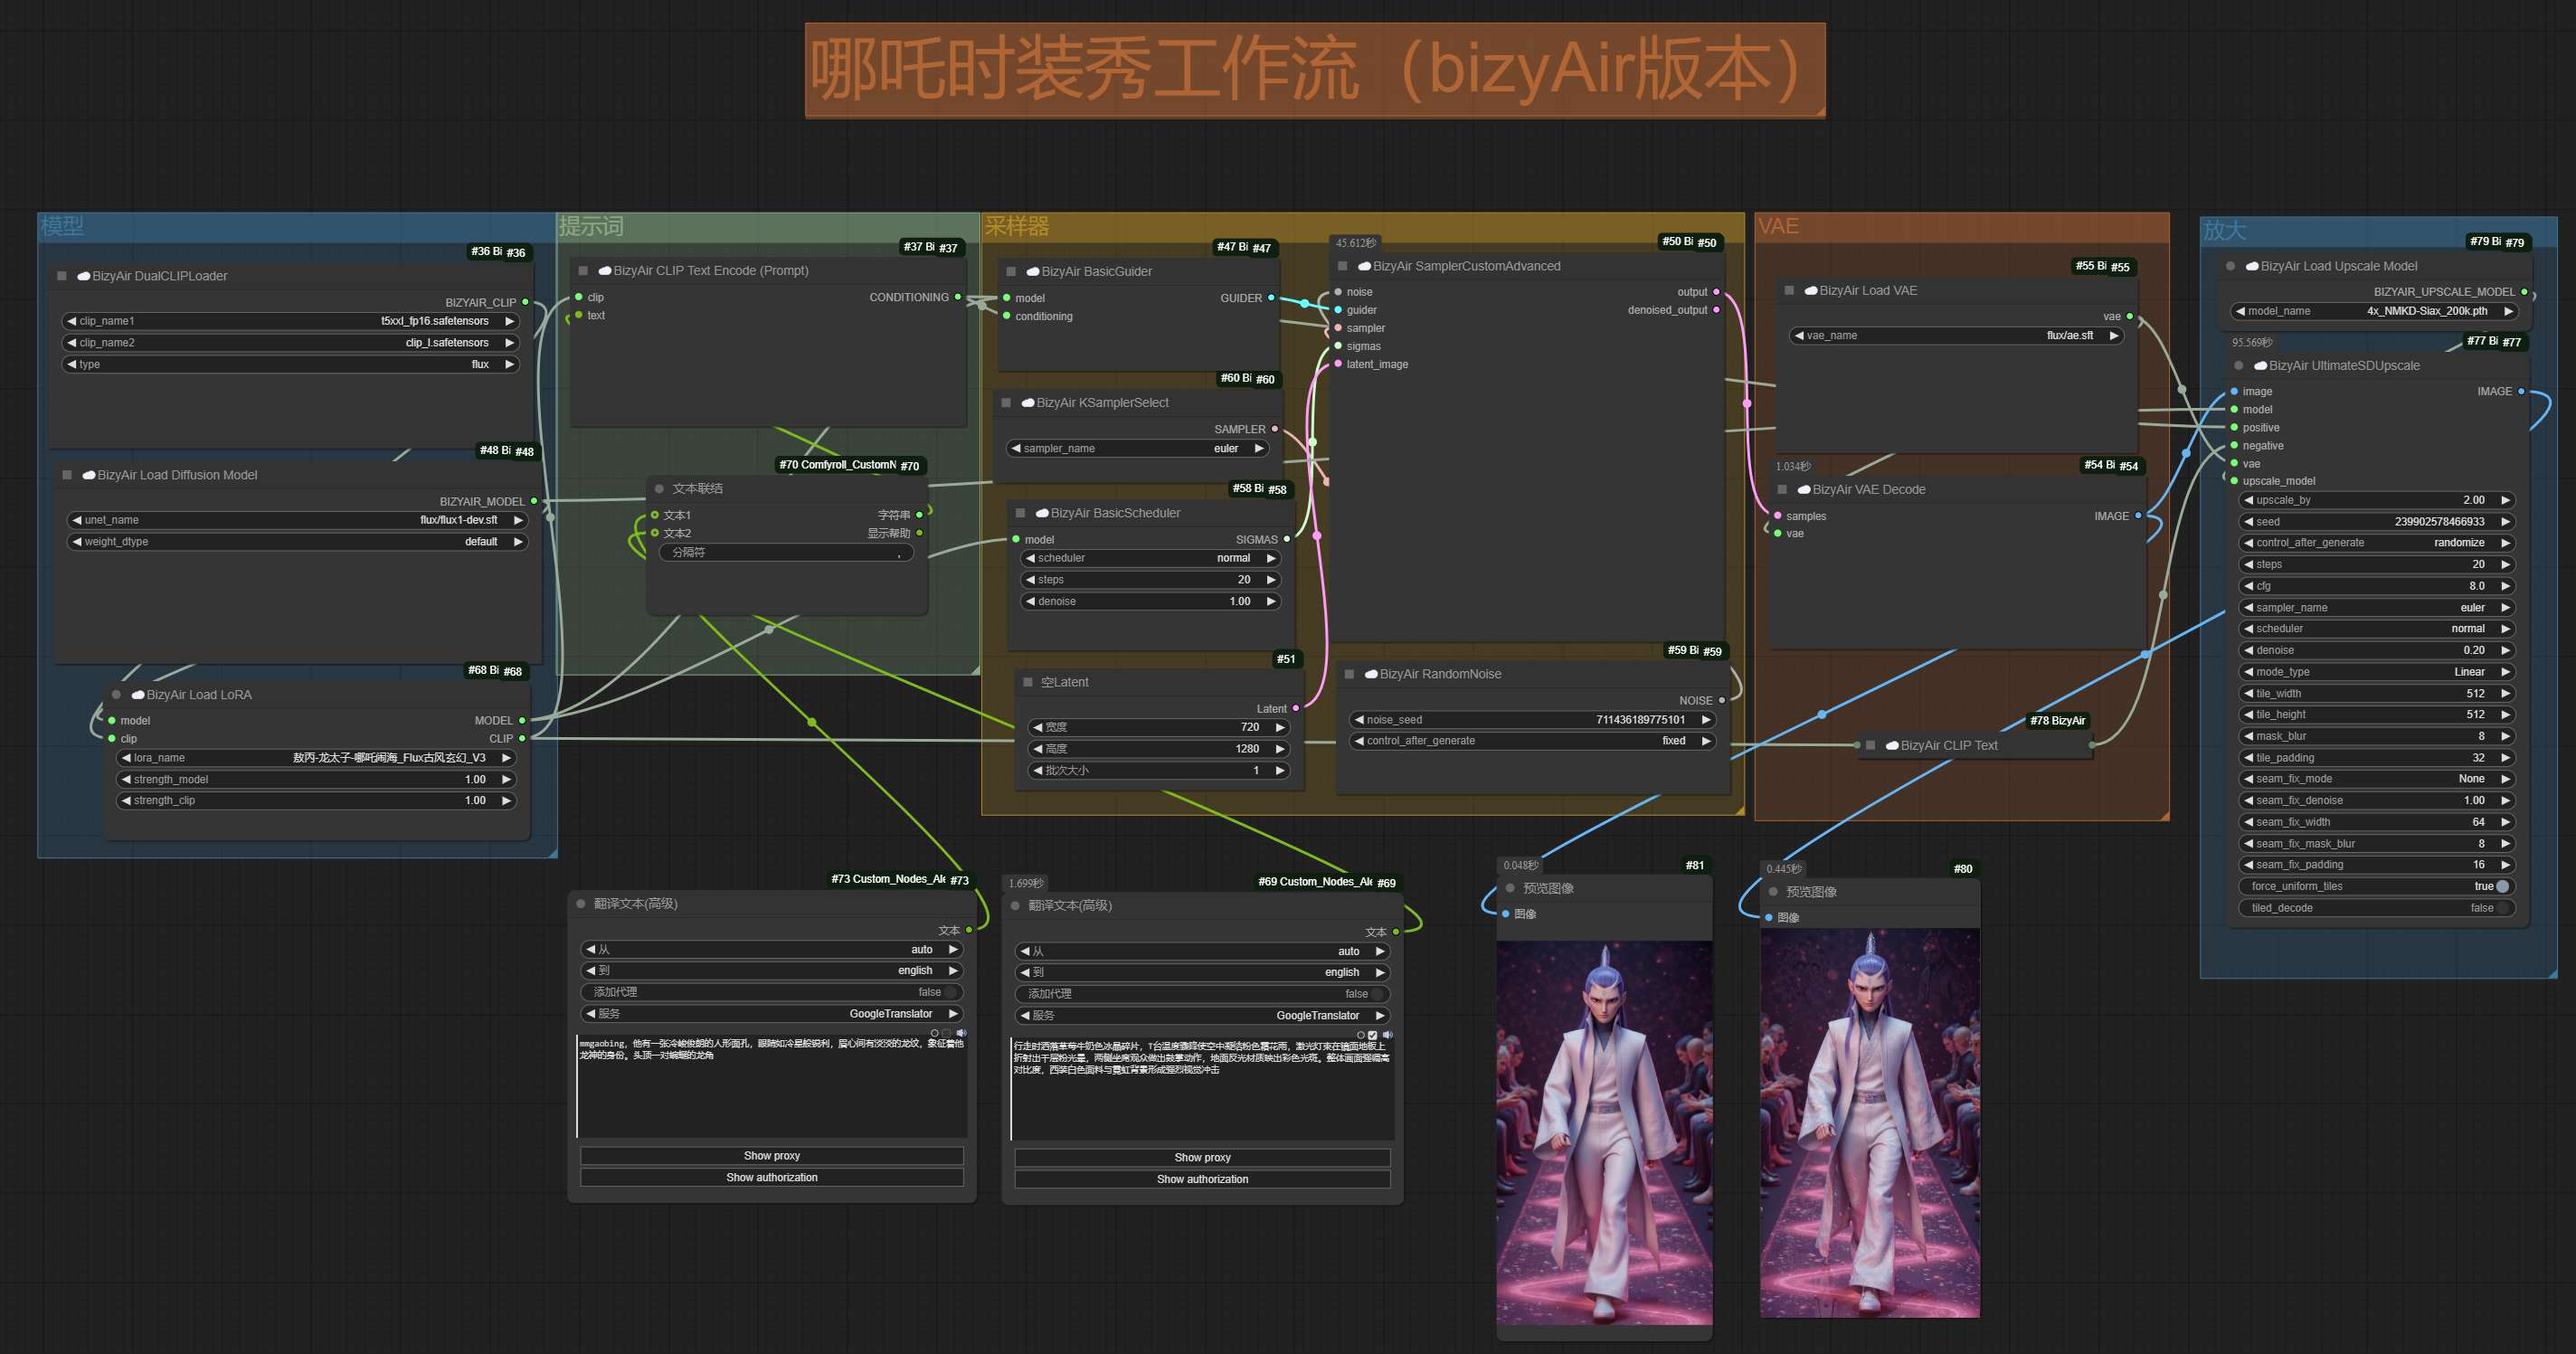Click Show proxy button in translate node #73
Viewport: 2576px width, 1354px height.
[x=771, y=1156]
